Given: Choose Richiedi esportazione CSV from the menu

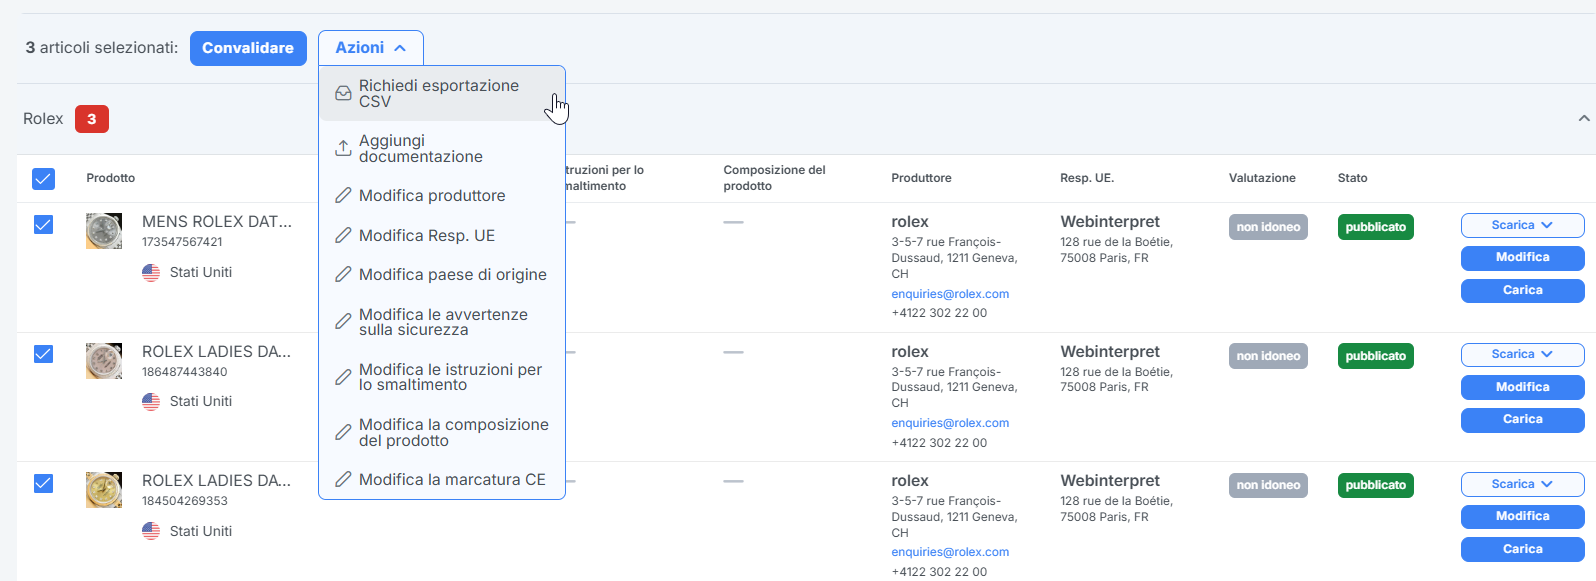Looking at the screenshot, I should 442,94.
